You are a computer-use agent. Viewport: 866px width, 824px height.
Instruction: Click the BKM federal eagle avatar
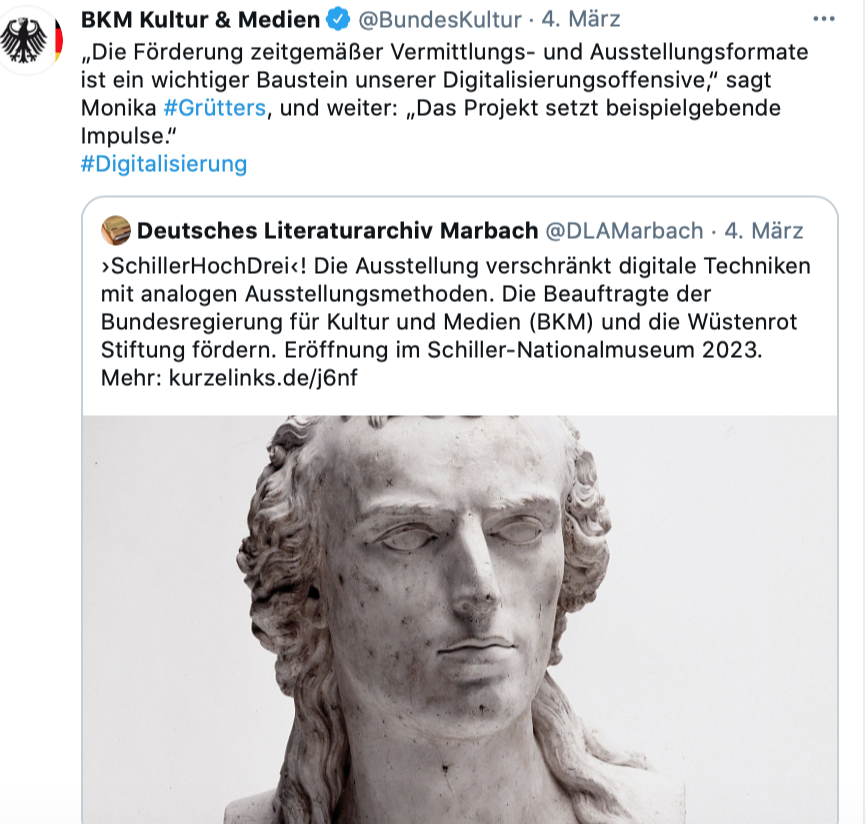pos(30,40)
